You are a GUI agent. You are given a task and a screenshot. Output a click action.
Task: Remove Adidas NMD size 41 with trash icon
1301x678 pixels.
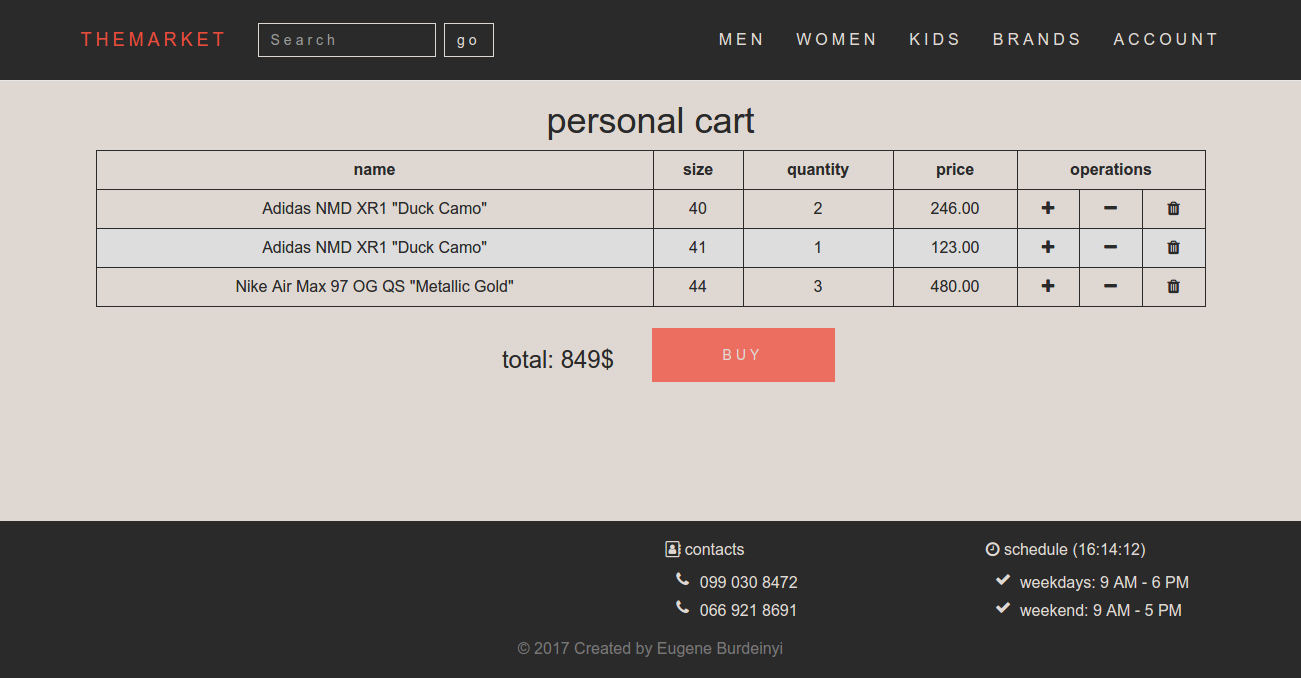(1174, 247)
